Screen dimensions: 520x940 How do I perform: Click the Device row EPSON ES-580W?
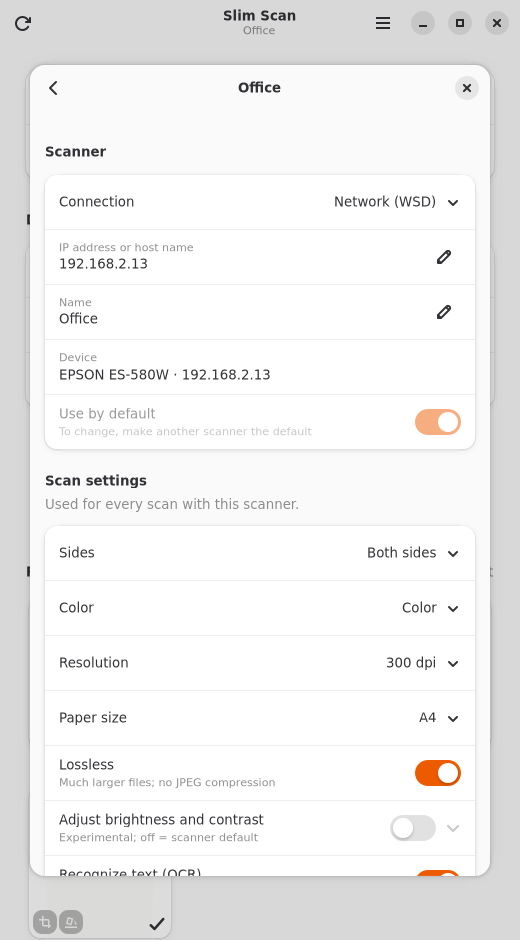260,367
